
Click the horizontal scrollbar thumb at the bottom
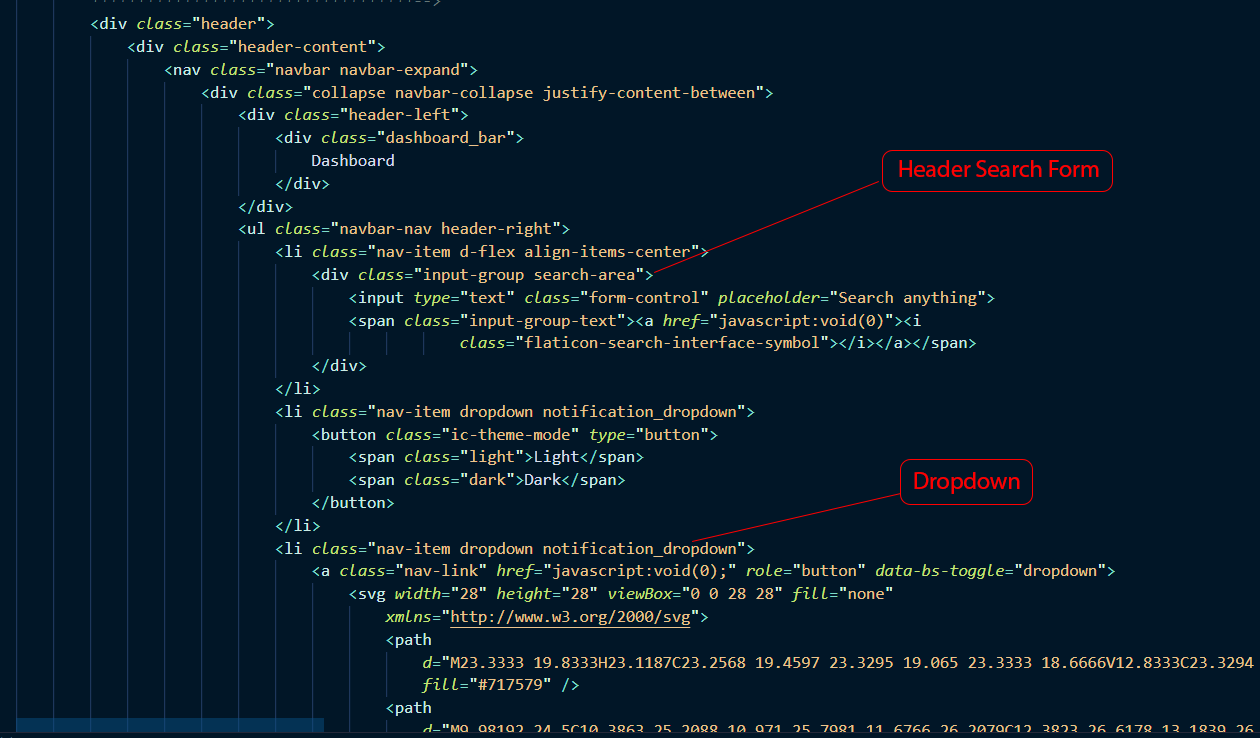(170, 725)
